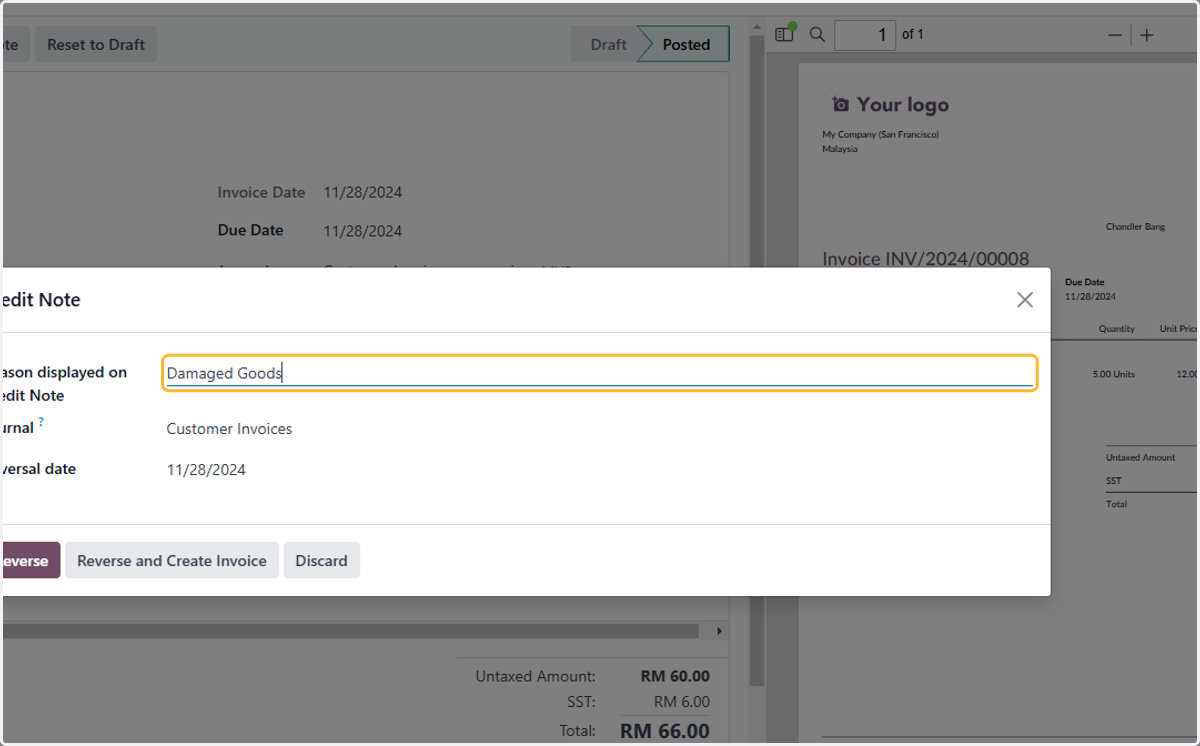The height and width of the screenshot is (746, 1200).
Task: Click the 5.00 Units quantity in PDF
Action: coord(1113,374)
